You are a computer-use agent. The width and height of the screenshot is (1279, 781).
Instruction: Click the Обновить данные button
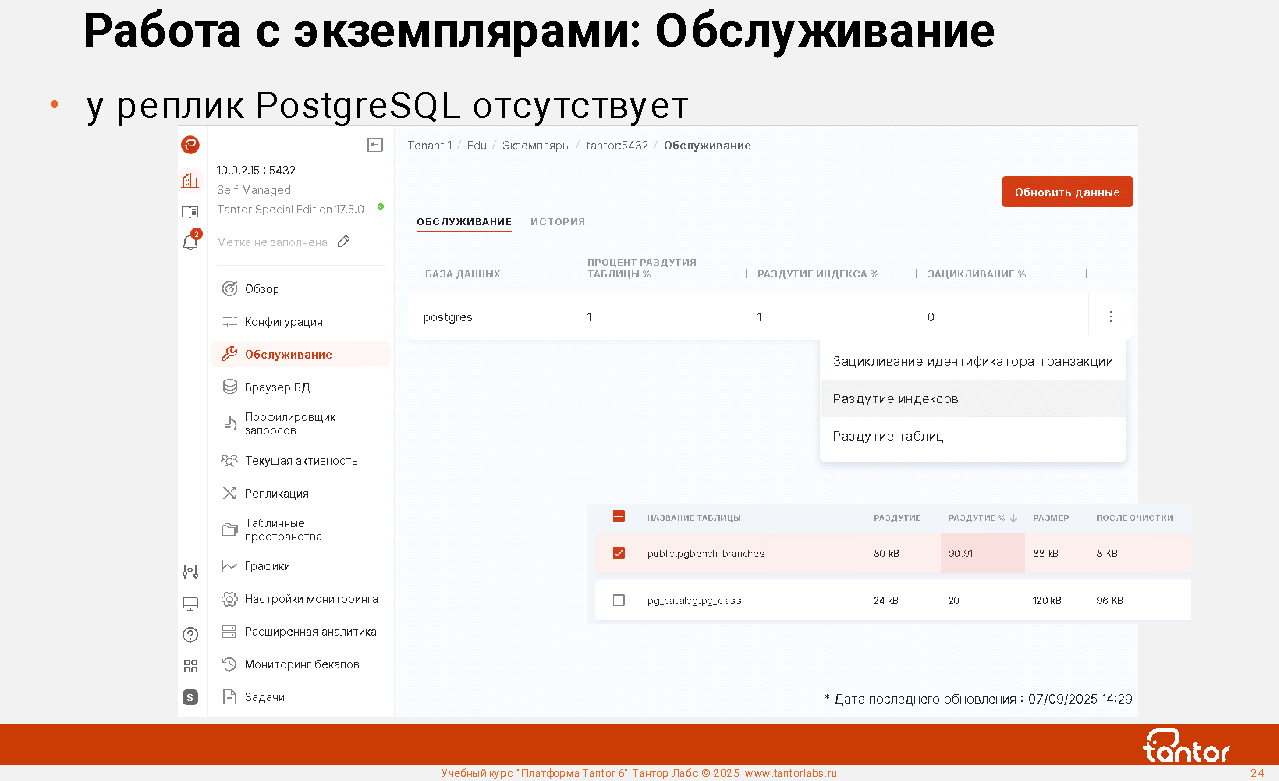tap(1066, 192)
